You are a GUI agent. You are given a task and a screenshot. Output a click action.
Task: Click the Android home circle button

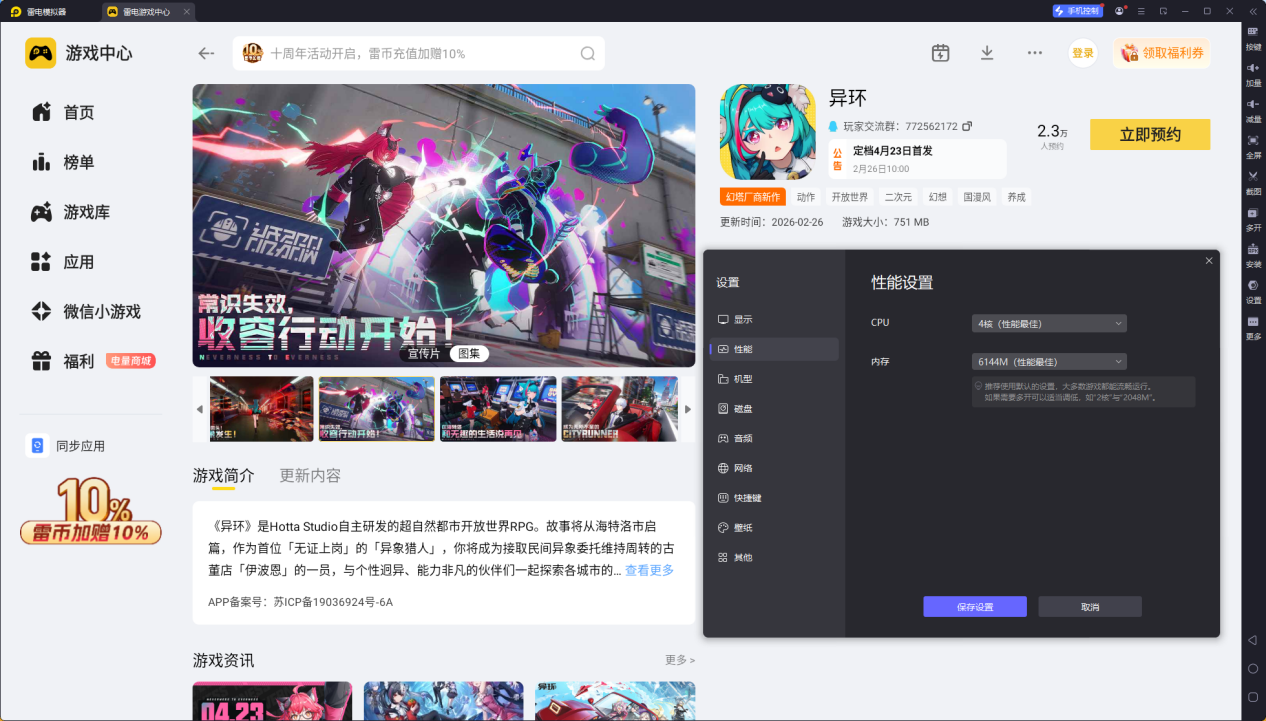click(1253, 668)
